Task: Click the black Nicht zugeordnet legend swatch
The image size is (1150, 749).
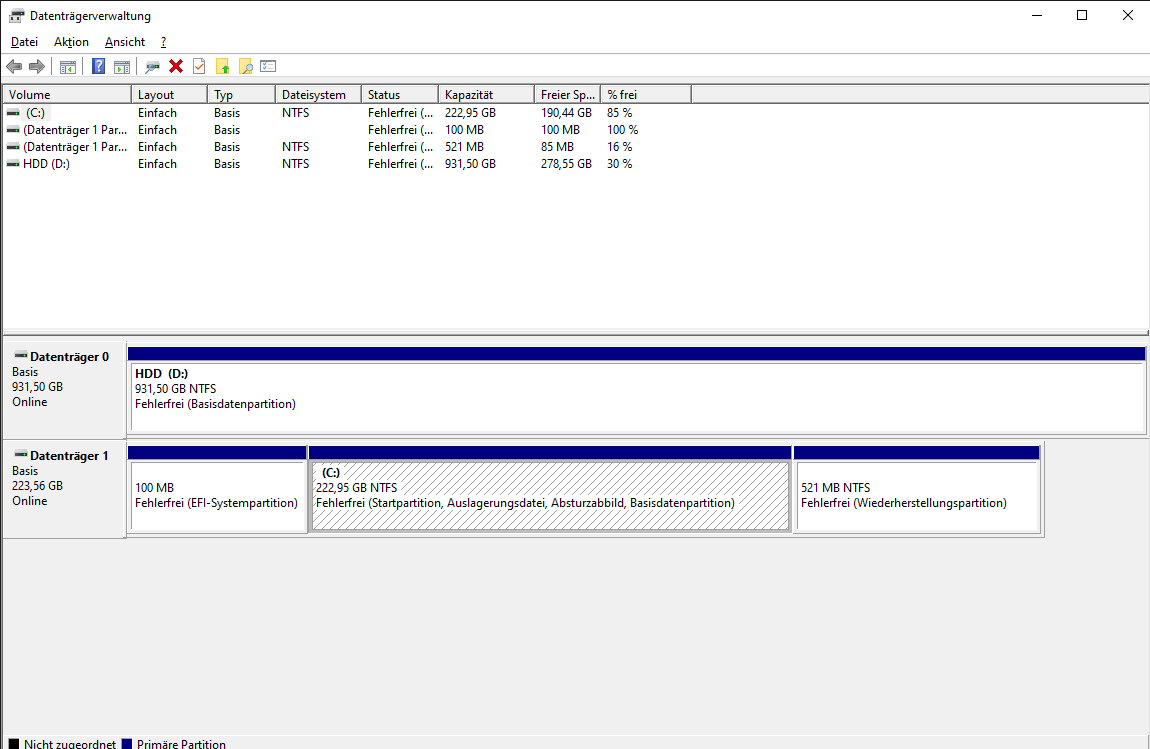Action: [14, 744]
